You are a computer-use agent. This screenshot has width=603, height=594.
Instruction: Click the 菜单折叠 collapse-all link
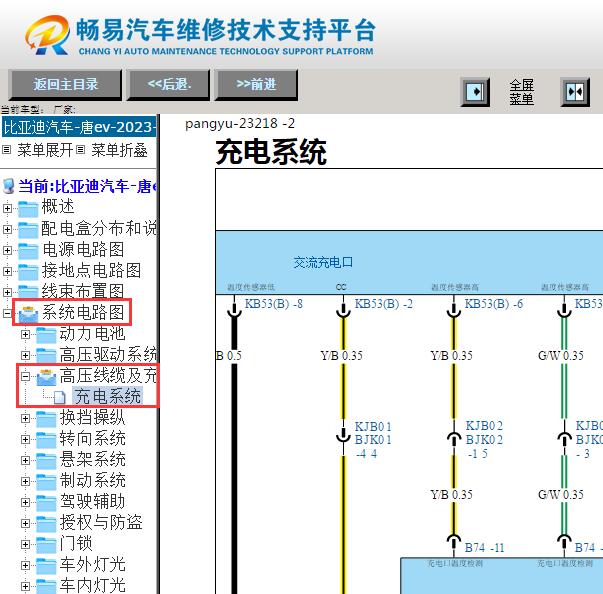click(119, 150)
